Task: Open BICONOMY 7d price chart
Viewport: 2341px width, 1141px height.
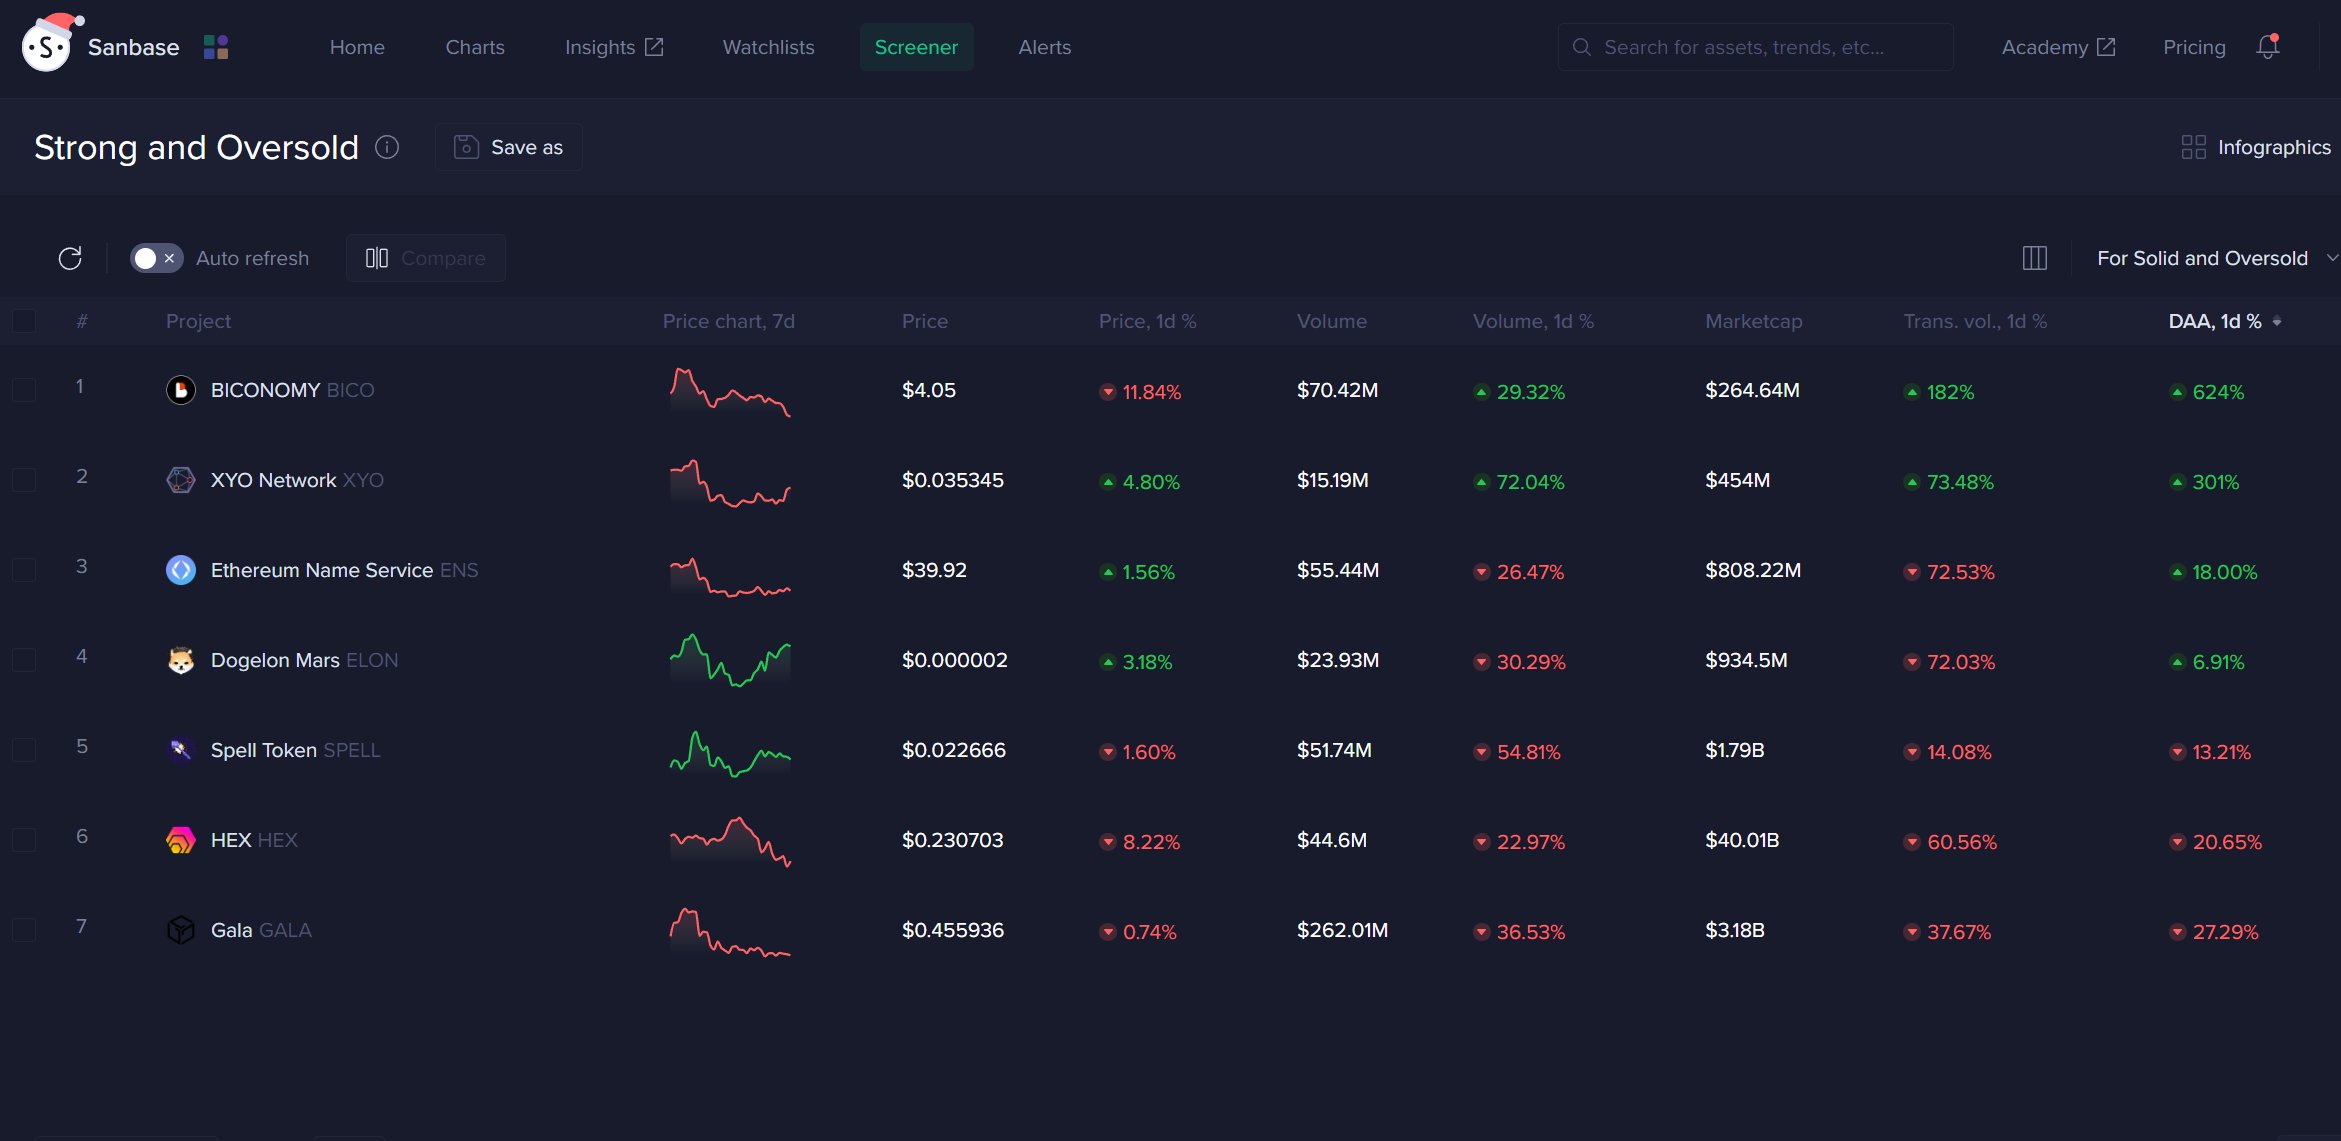Action: 730,391
